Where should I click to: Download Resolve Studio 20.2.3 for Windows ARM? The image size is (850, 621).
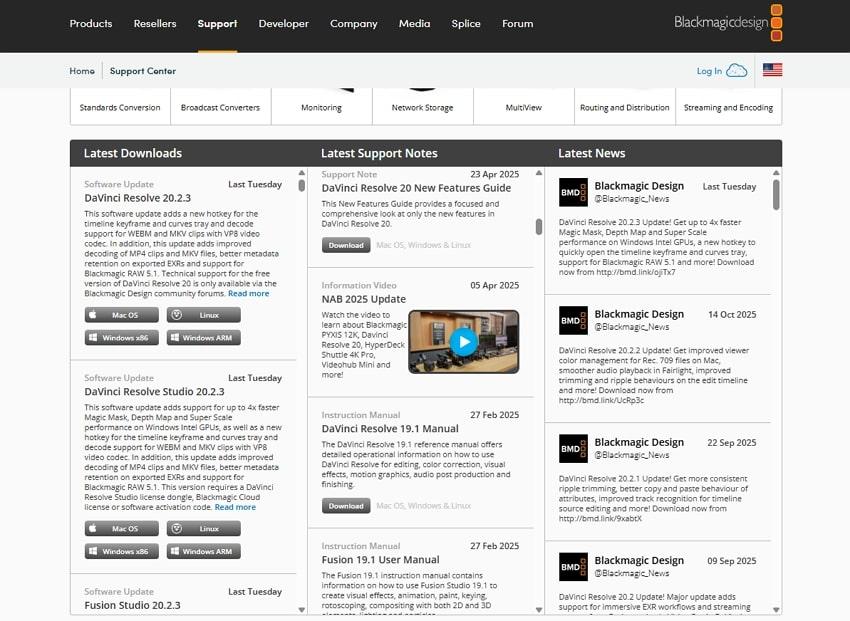tap(204, 551)
